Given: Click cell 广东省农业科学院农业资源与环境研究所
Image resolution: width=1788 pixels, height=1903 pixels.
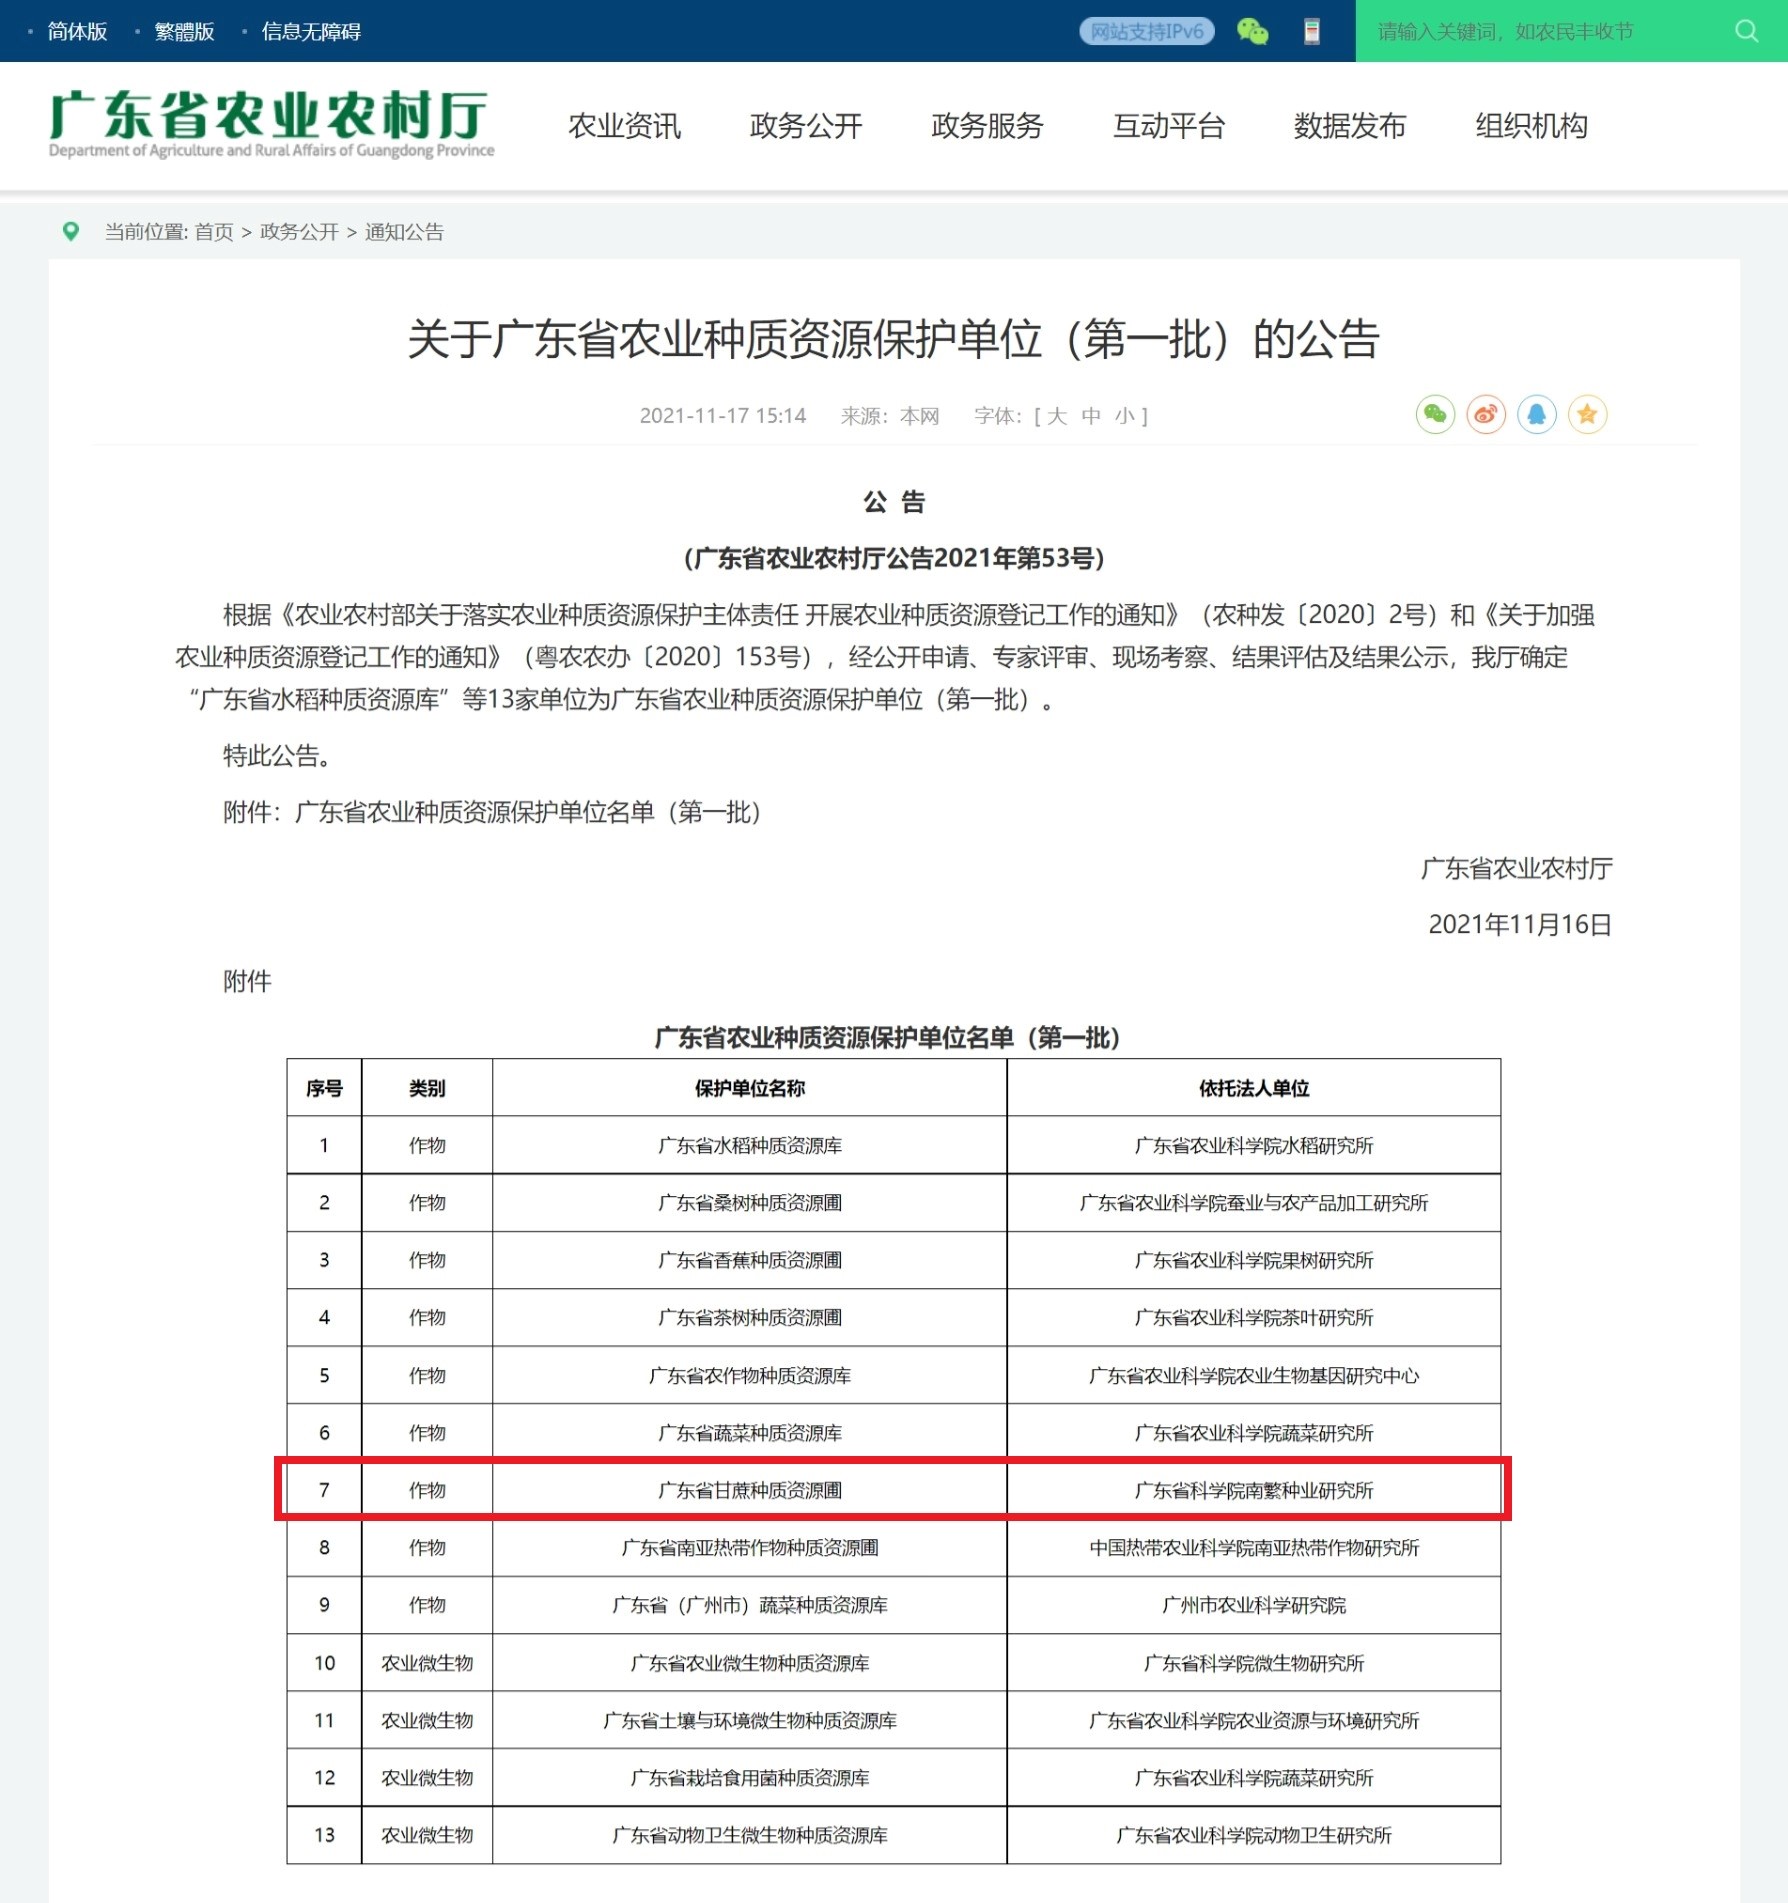Looking at the screenshot, I should coord(1254,1720).
